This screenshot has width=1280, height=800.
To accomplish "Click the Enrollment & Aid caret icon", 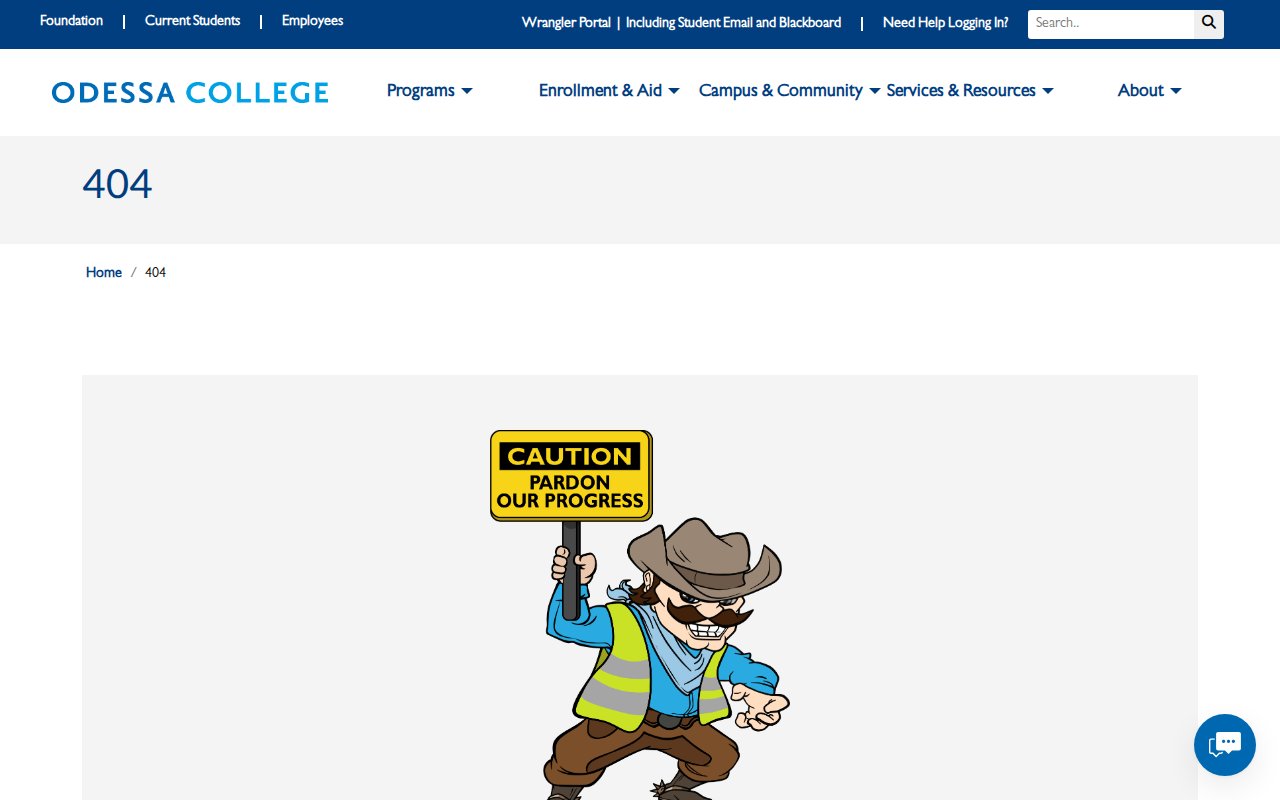I will point(674,91).
